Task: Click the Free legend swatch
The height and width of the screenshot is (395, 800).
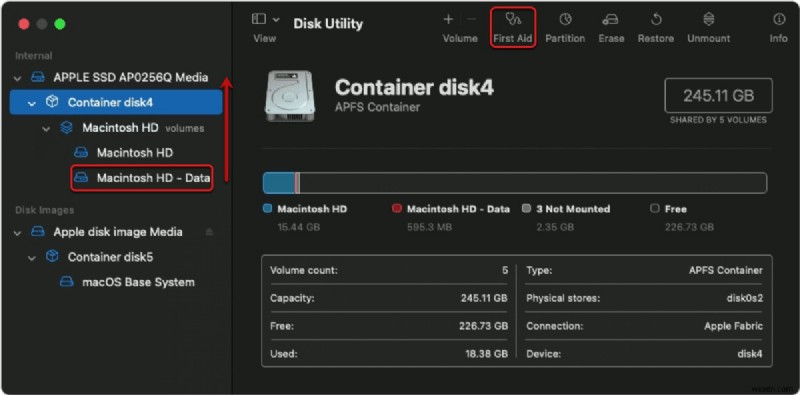Action: [x=655, y=209]
